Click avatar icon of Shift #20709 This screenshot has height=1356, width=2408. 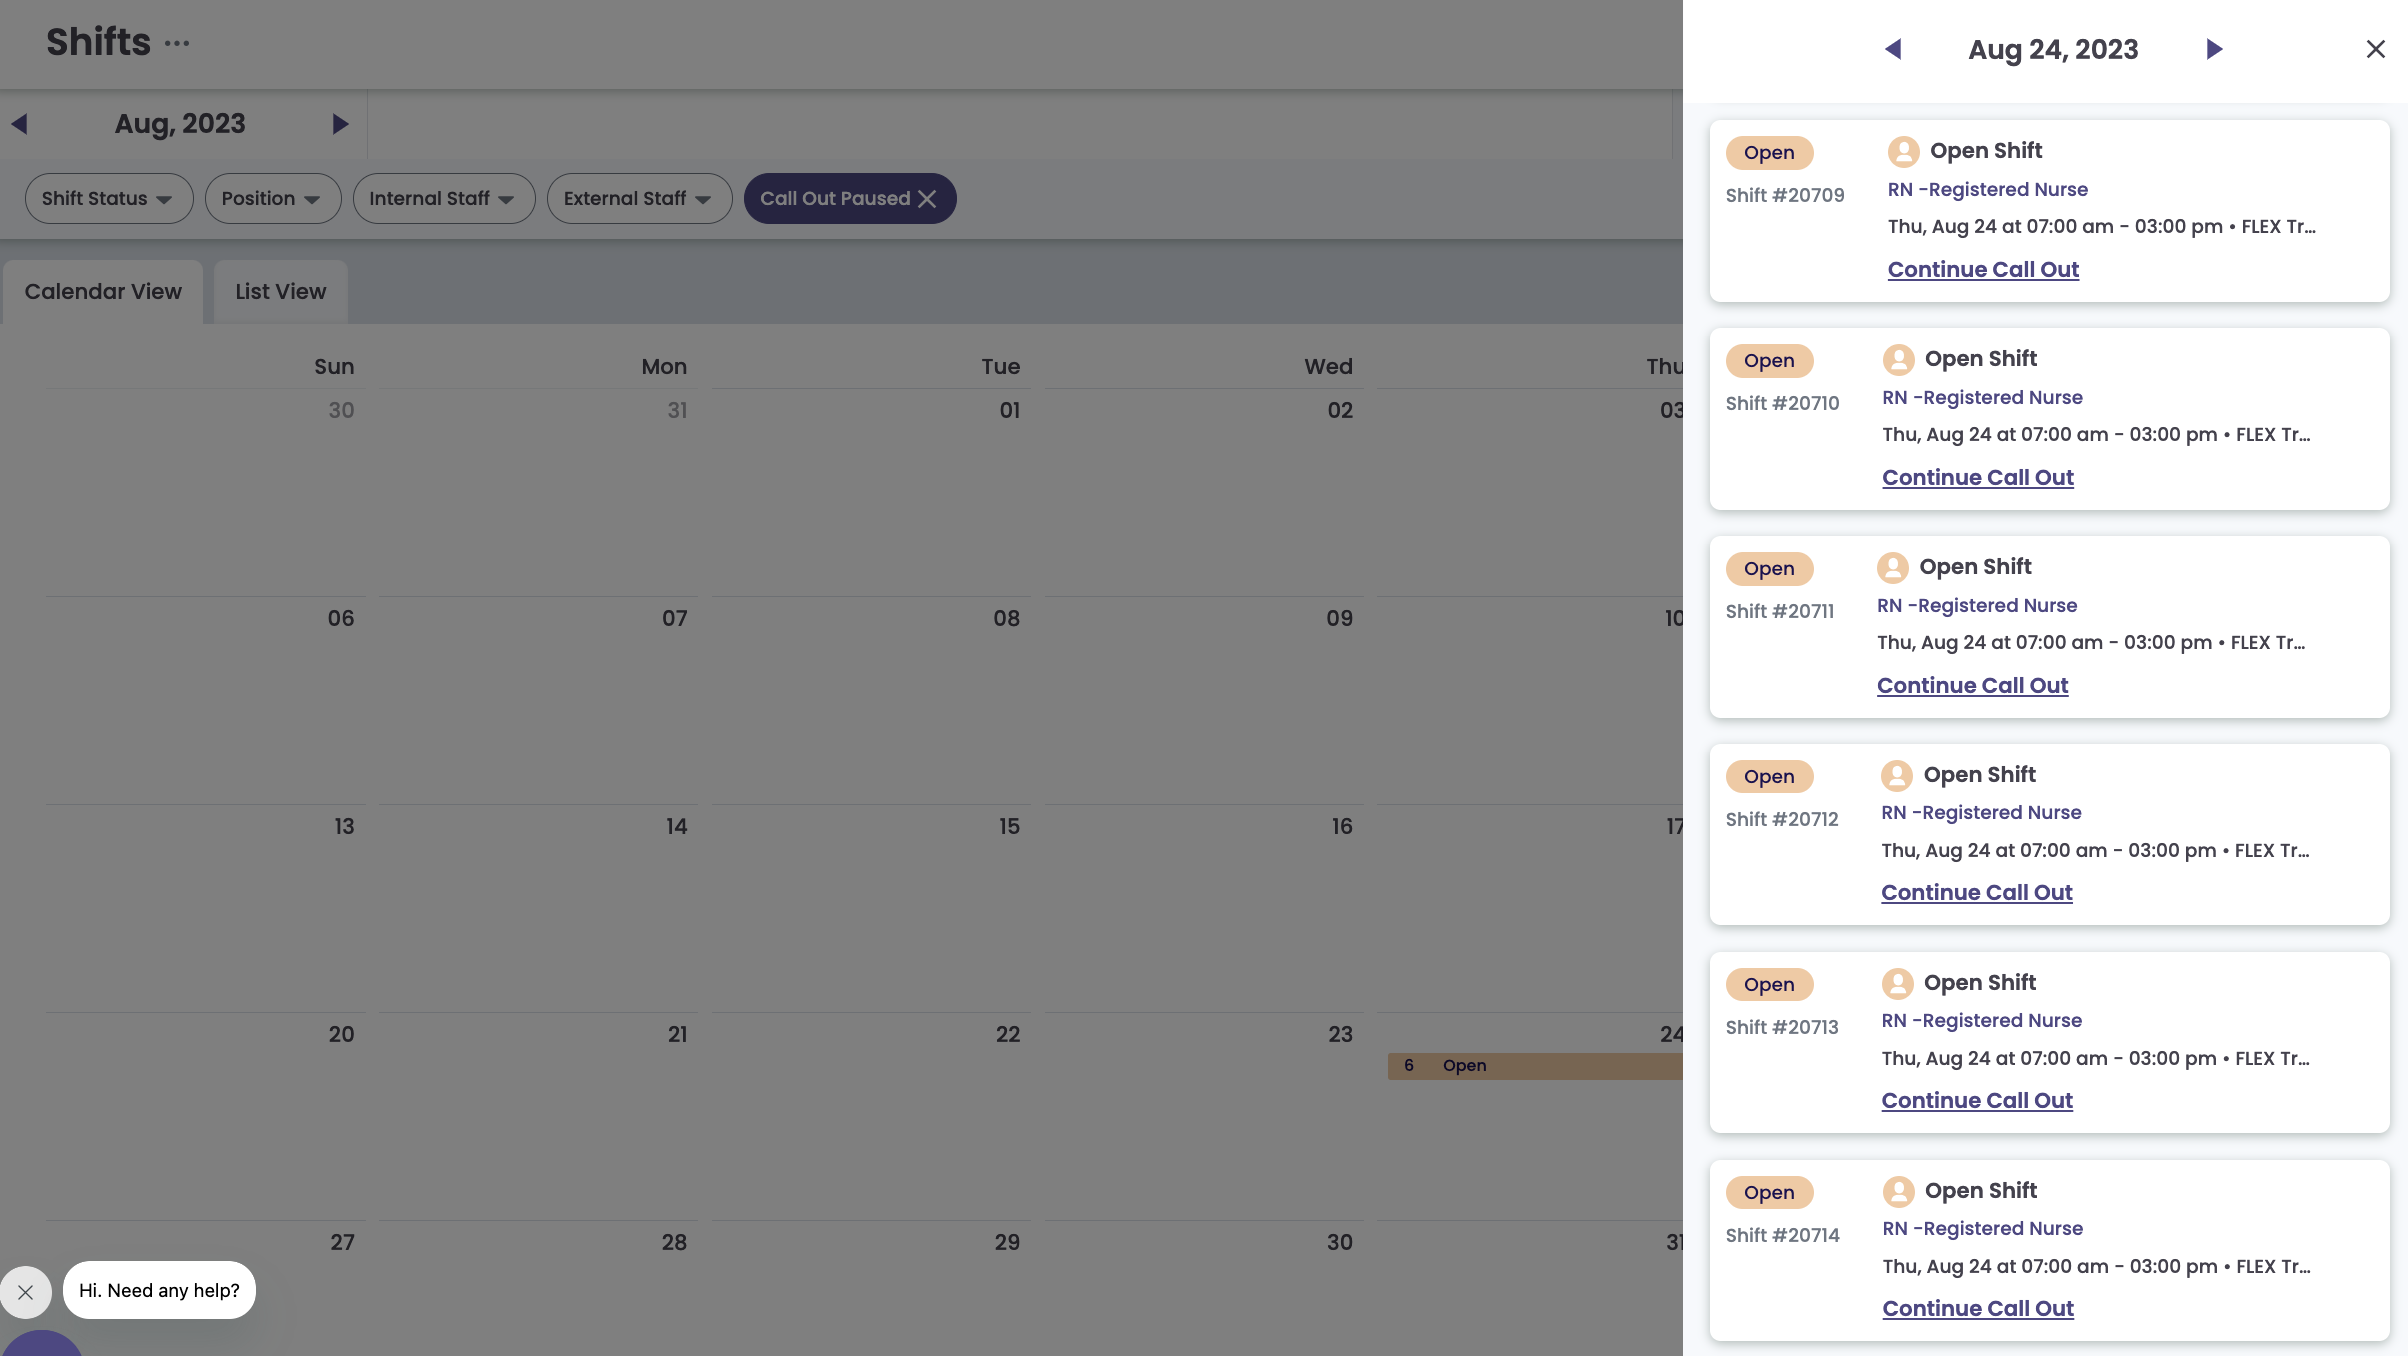point(1903,151)
